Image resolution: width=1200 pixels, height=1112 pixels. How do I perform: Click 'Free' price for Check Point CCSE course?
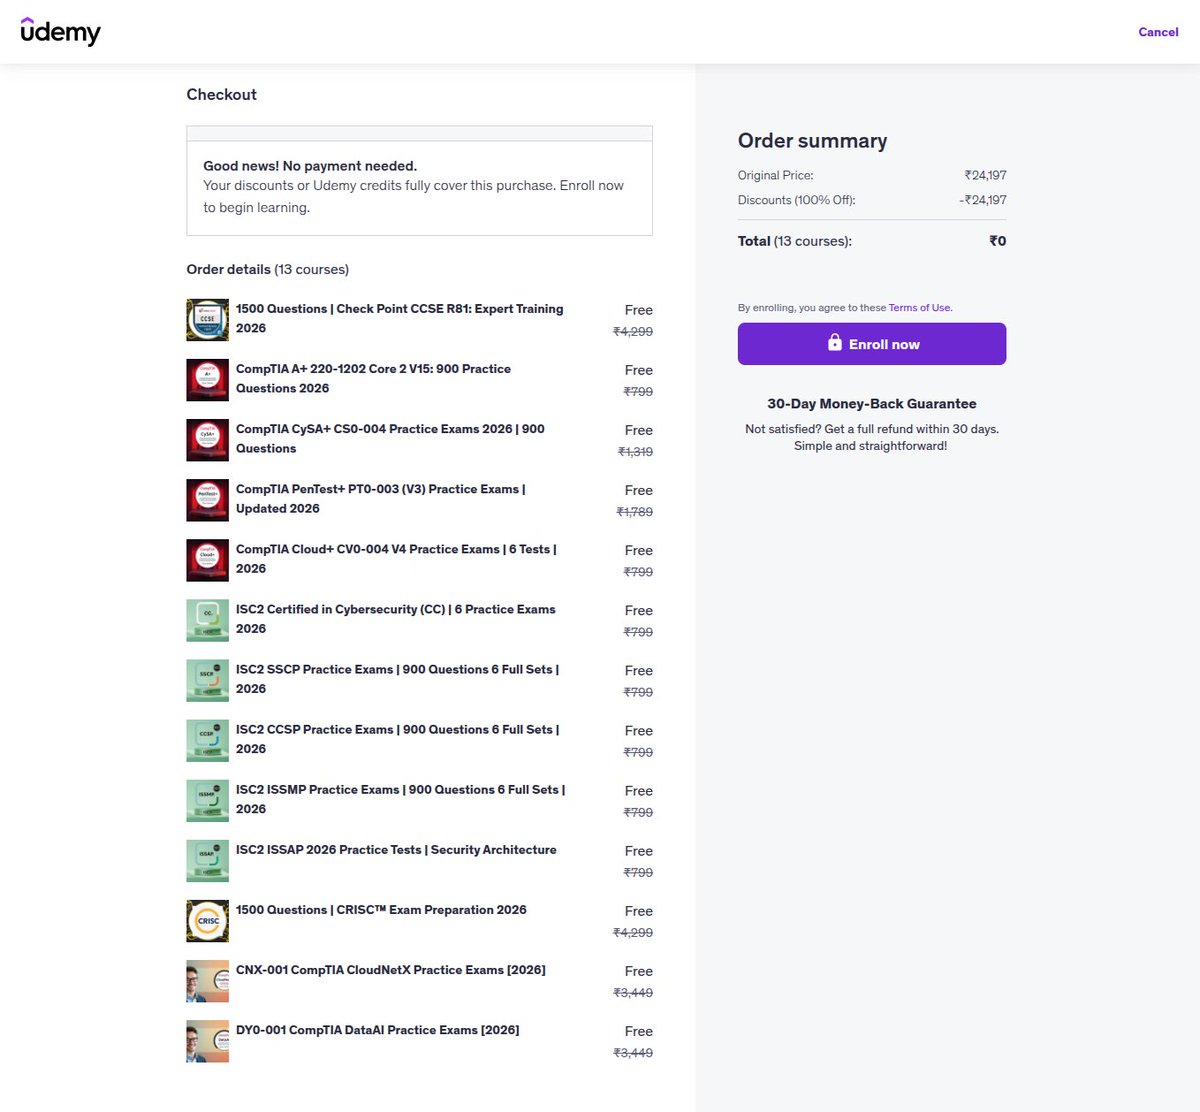[x=638, y=310]
